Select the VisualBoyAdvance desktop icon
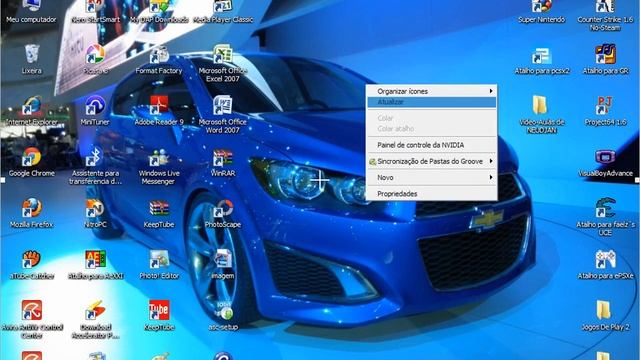 (x=605, y=157)
